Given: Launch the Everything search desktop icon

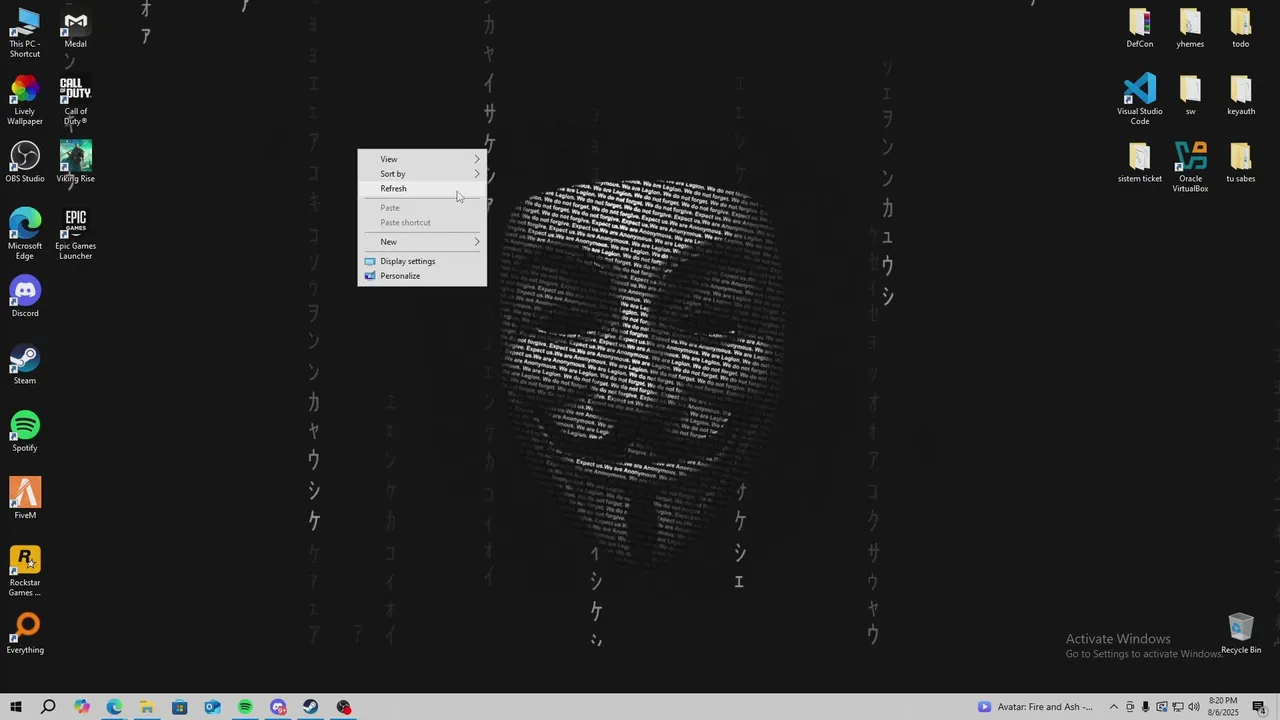Looking at the screenshot, I should [25, 633].
